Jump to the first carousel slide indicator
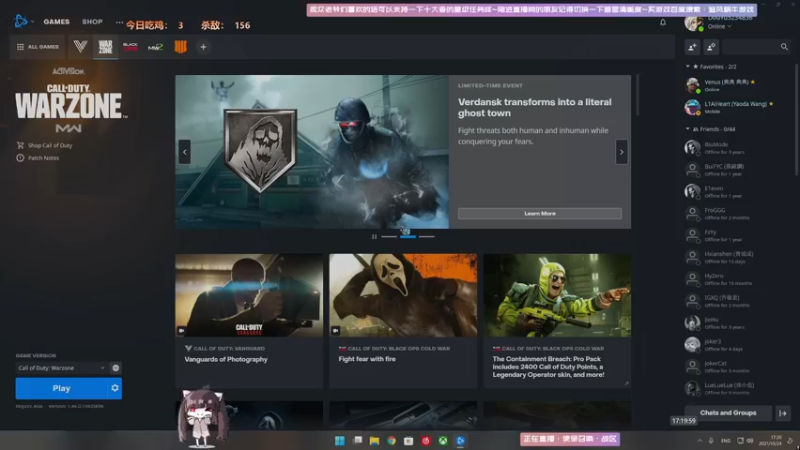800x450 pixels. pyautogui.click(x=389, y=237)
